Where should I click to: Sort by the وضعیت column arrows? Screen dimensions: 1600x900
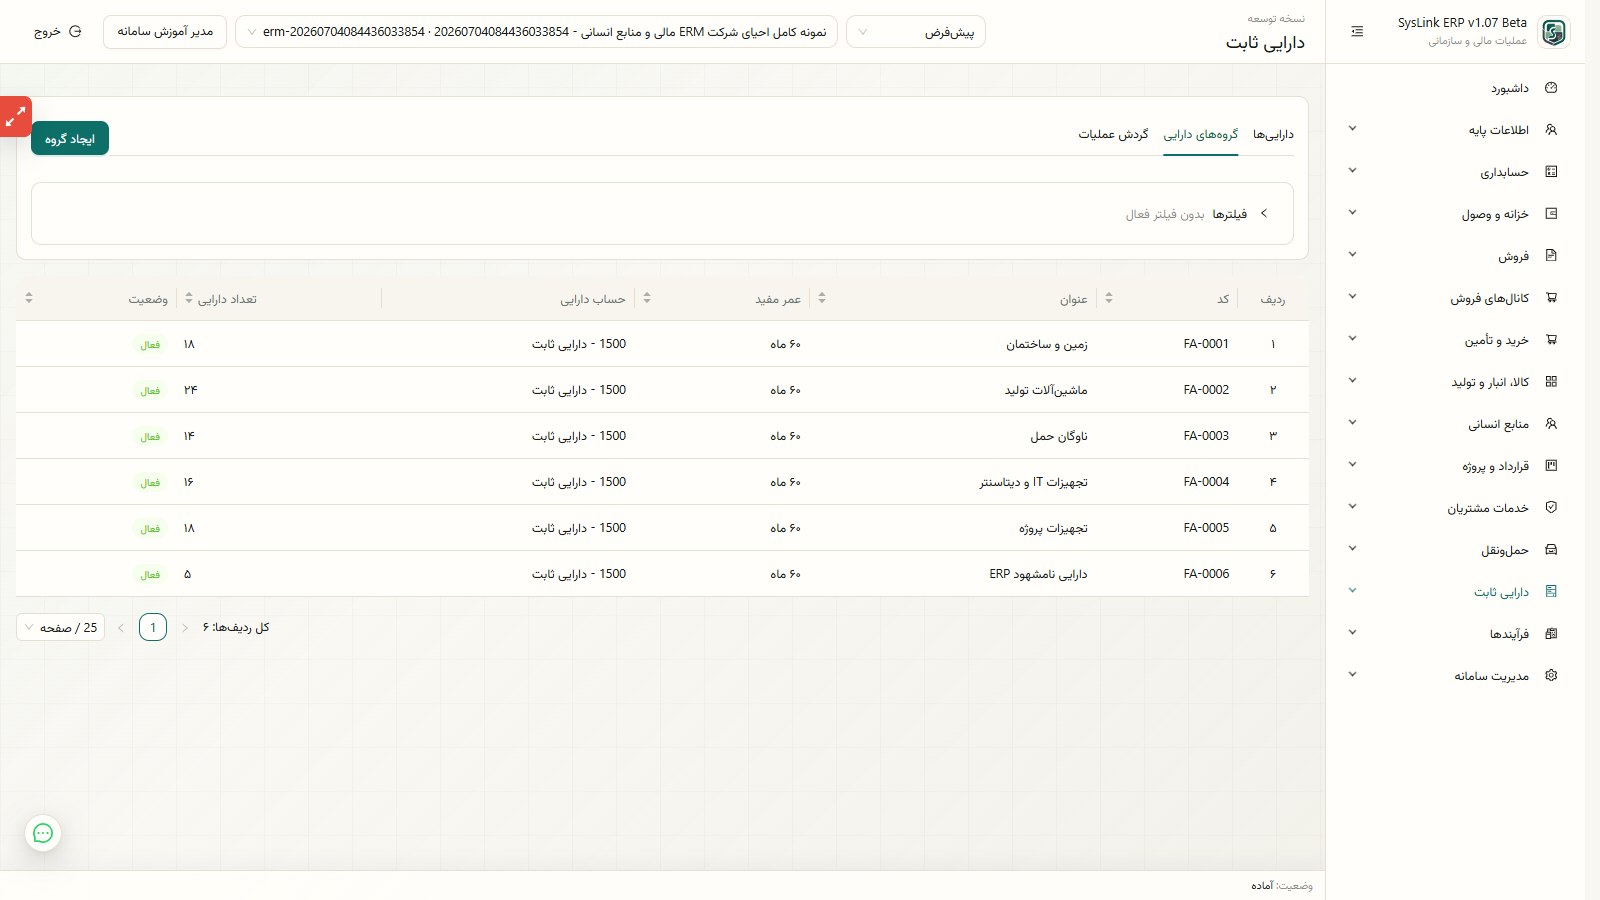[29, 298]
